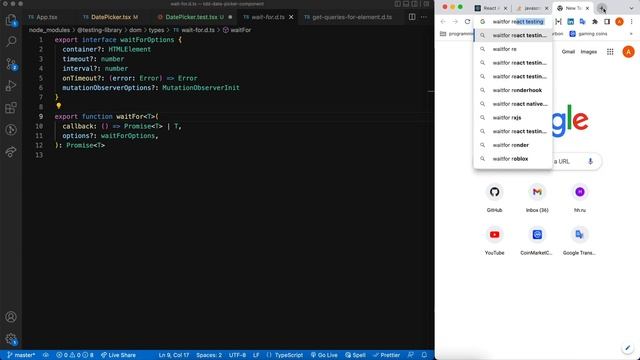Screen dimensions: 640x360
Task: Select the "waitfor rxjs" suggestion
Action: [x=513, y=118]
